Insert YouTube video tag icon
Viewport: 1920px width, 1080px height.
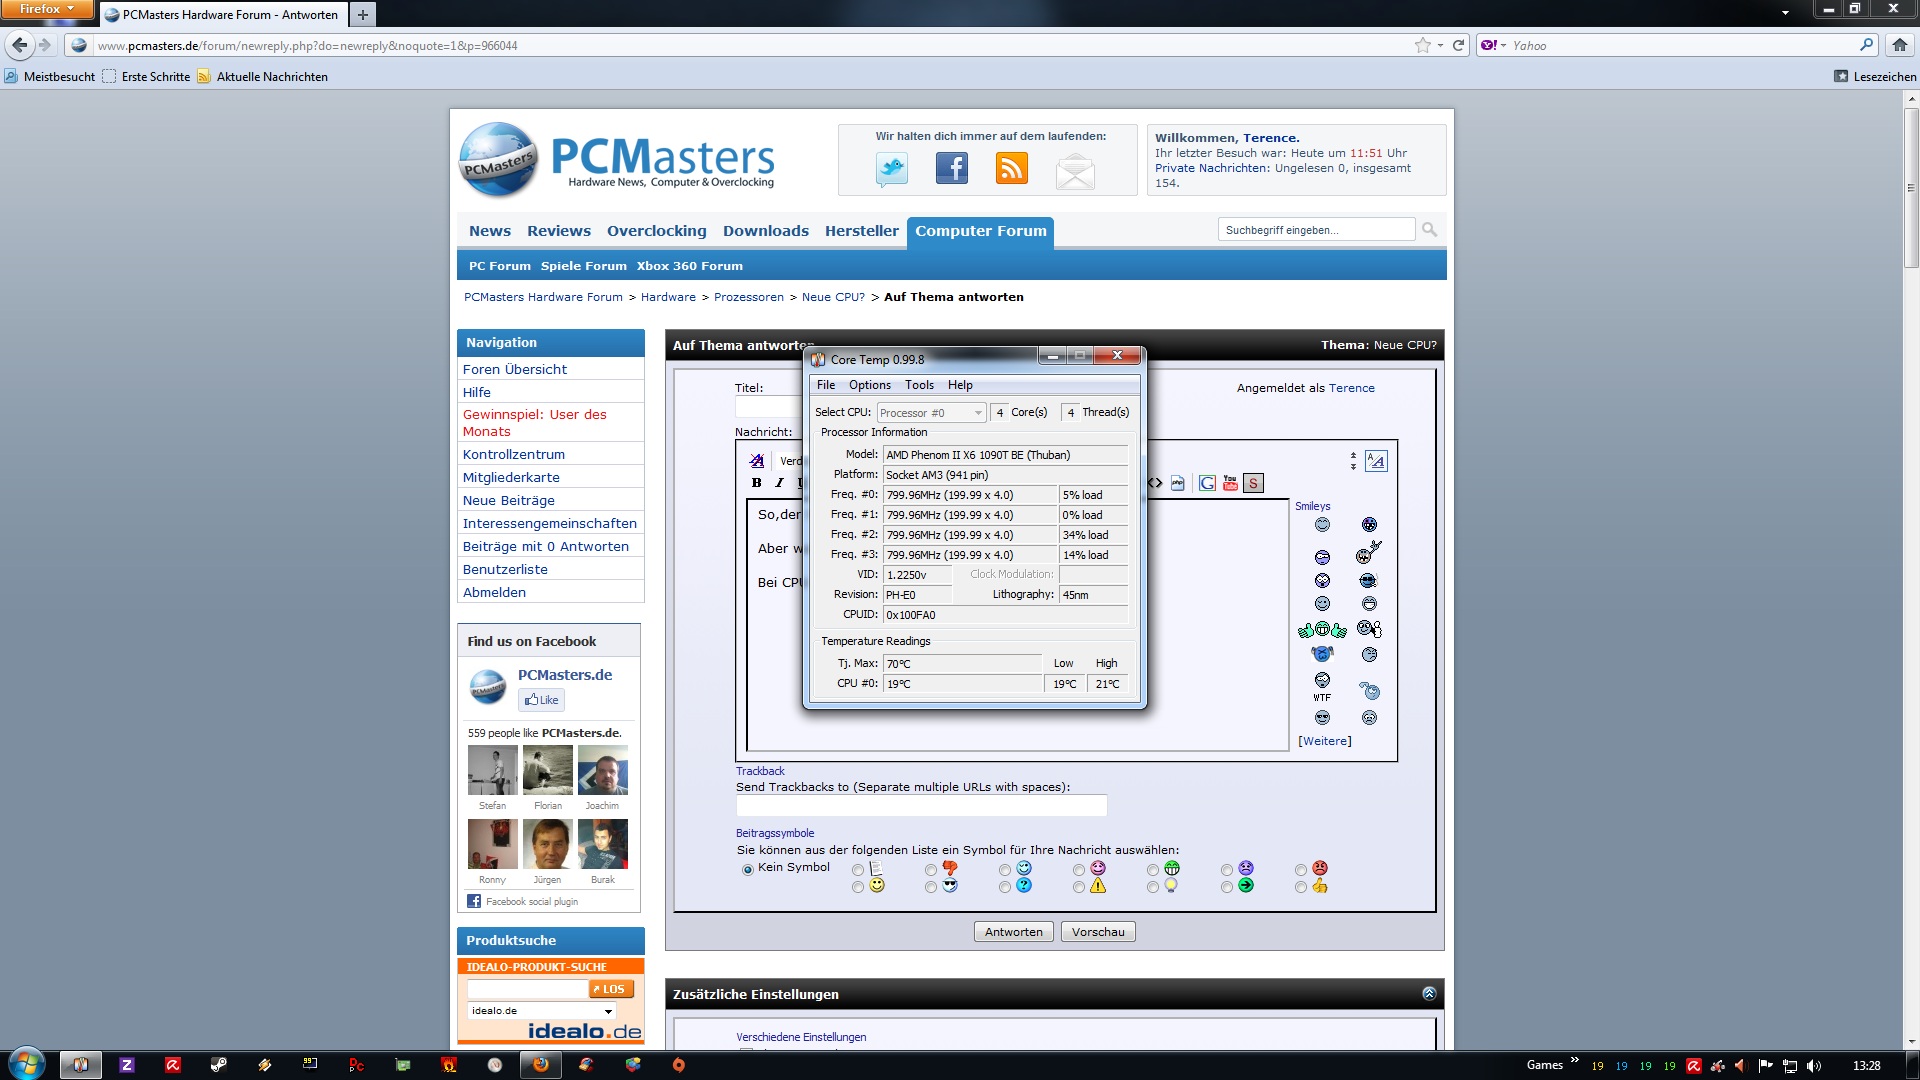coord(1230,484)
